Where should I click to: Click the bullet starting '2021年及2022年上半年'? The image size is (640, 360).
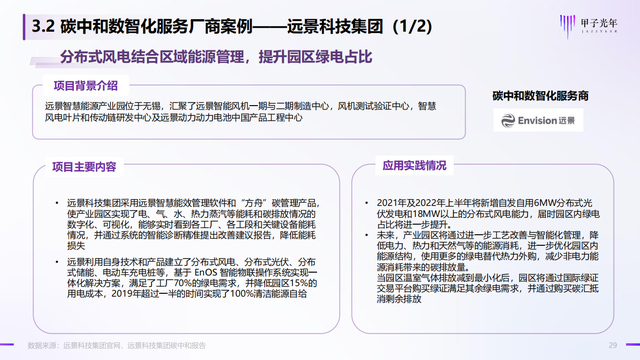tap(488, 213)
